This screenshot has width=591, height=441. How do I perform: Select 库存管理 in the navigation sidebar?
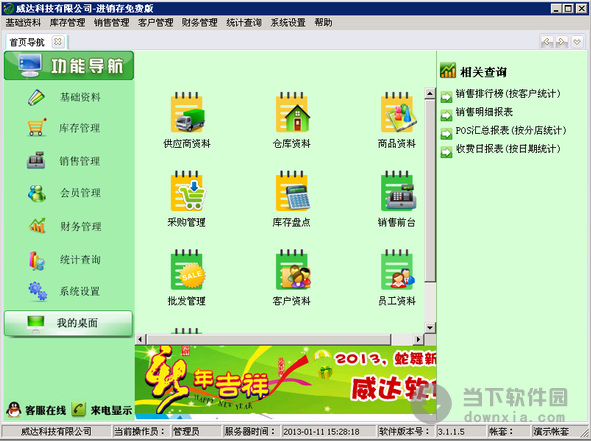(80, 128)
